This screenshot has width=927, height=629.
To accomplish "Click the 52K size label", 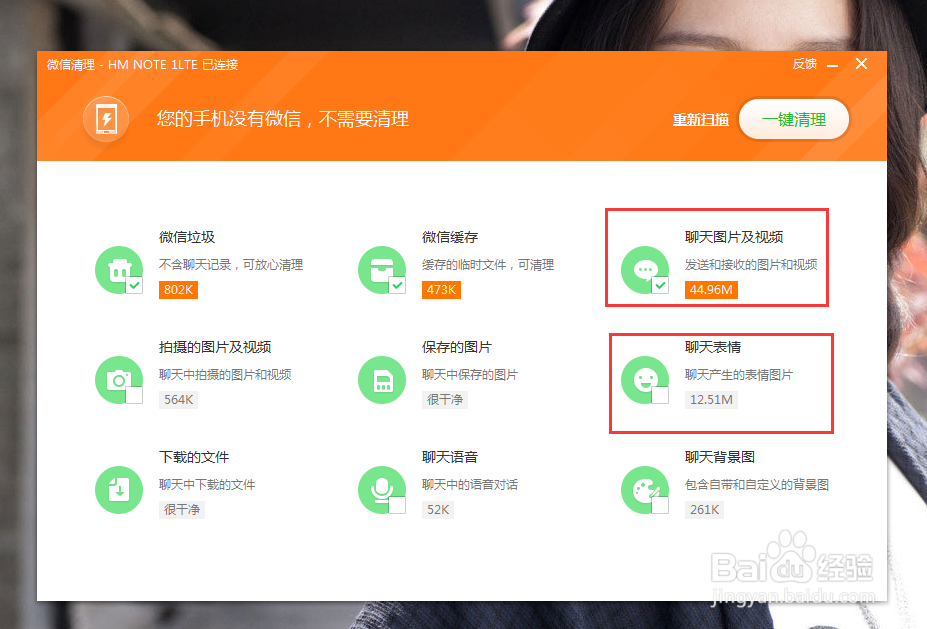I will click(x=438, y=510).
